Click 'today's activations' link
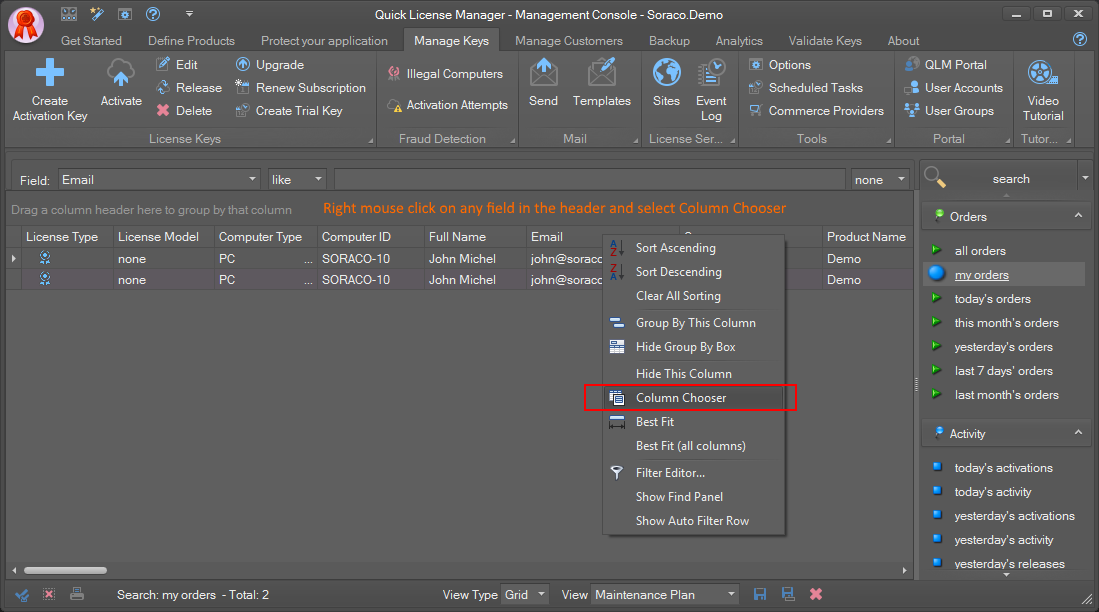The image size is (1099, 612). 1003,468
